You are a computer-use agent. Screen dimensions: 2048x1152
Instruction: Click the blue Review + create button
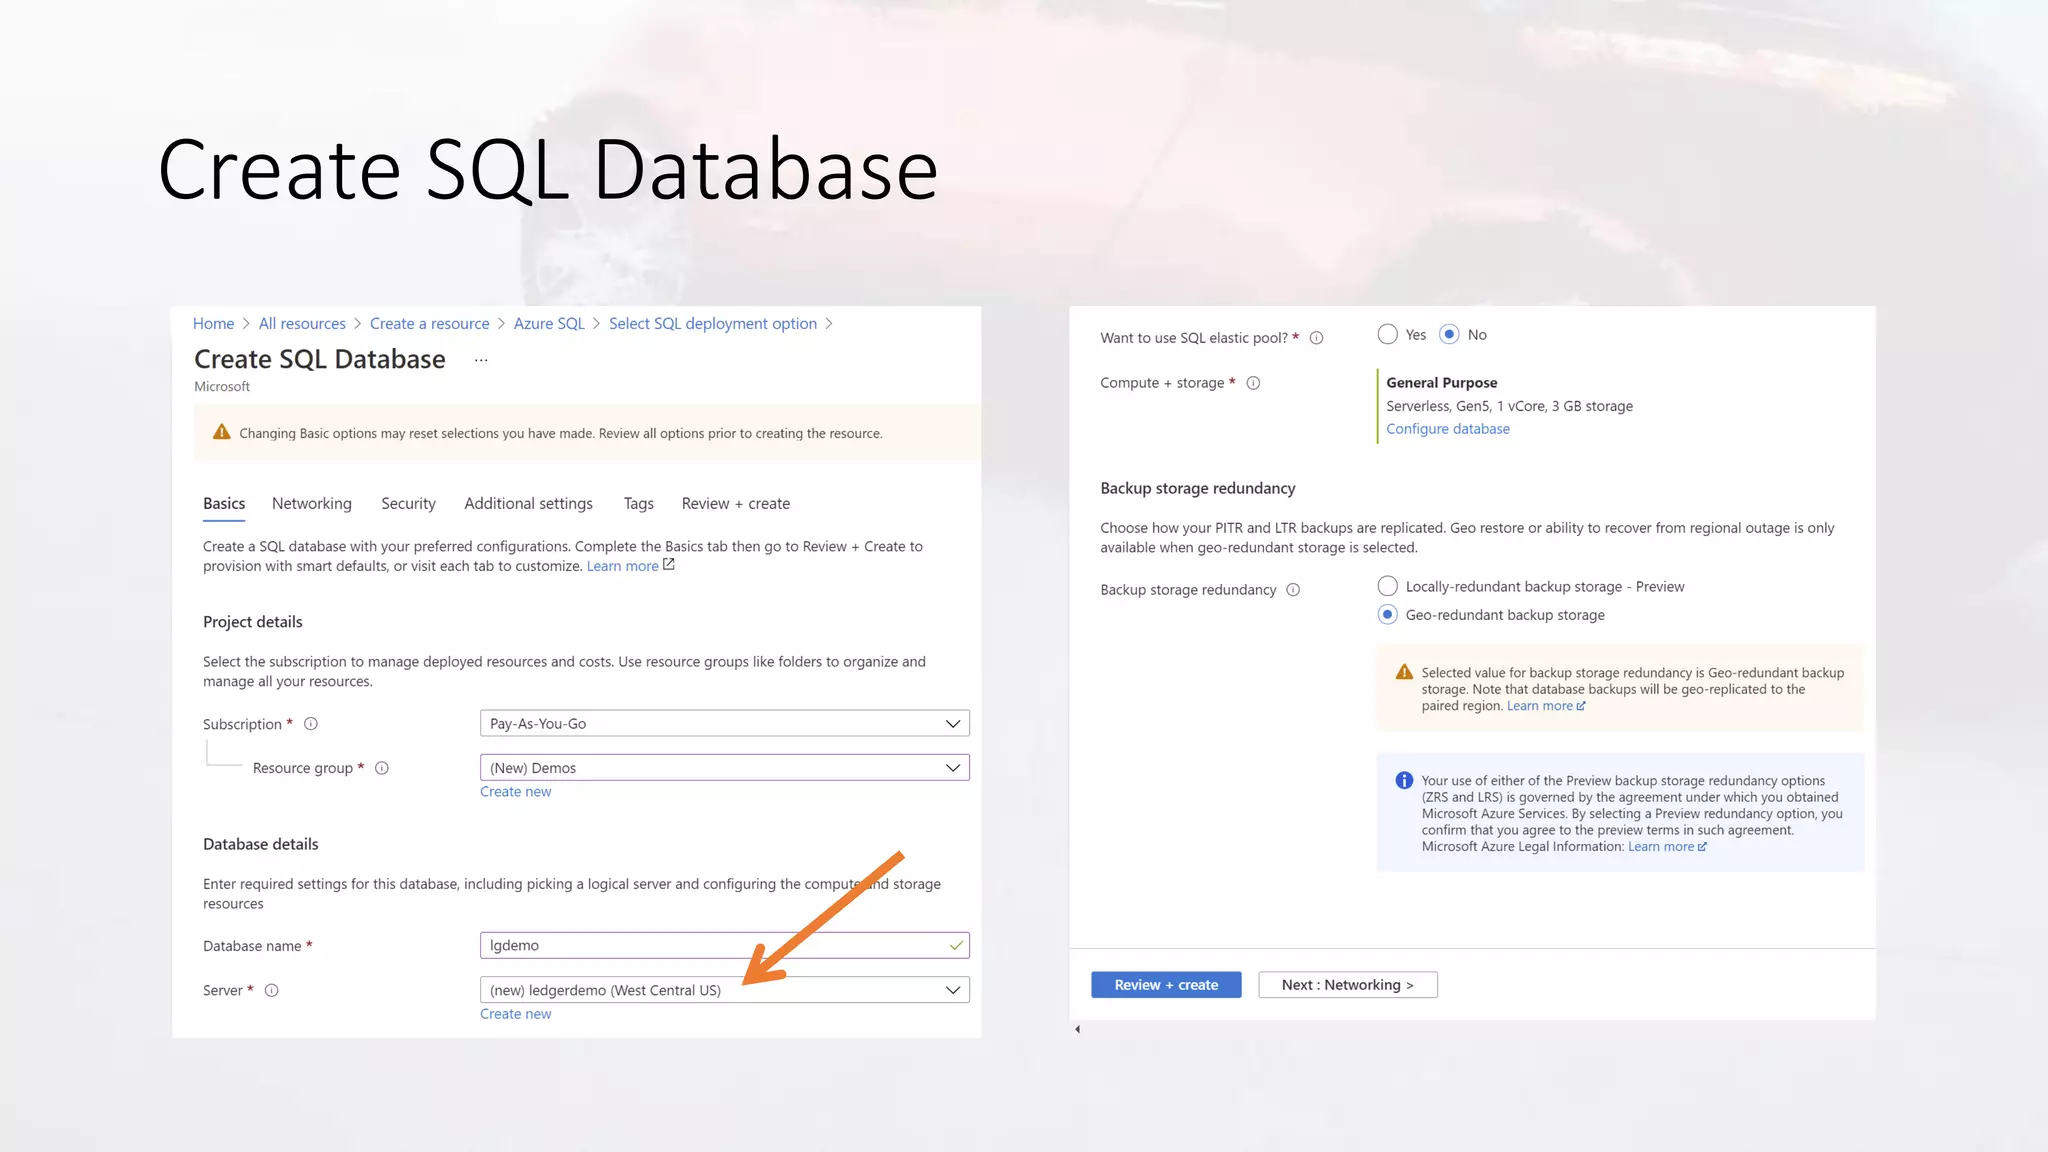pos(1166,985)
